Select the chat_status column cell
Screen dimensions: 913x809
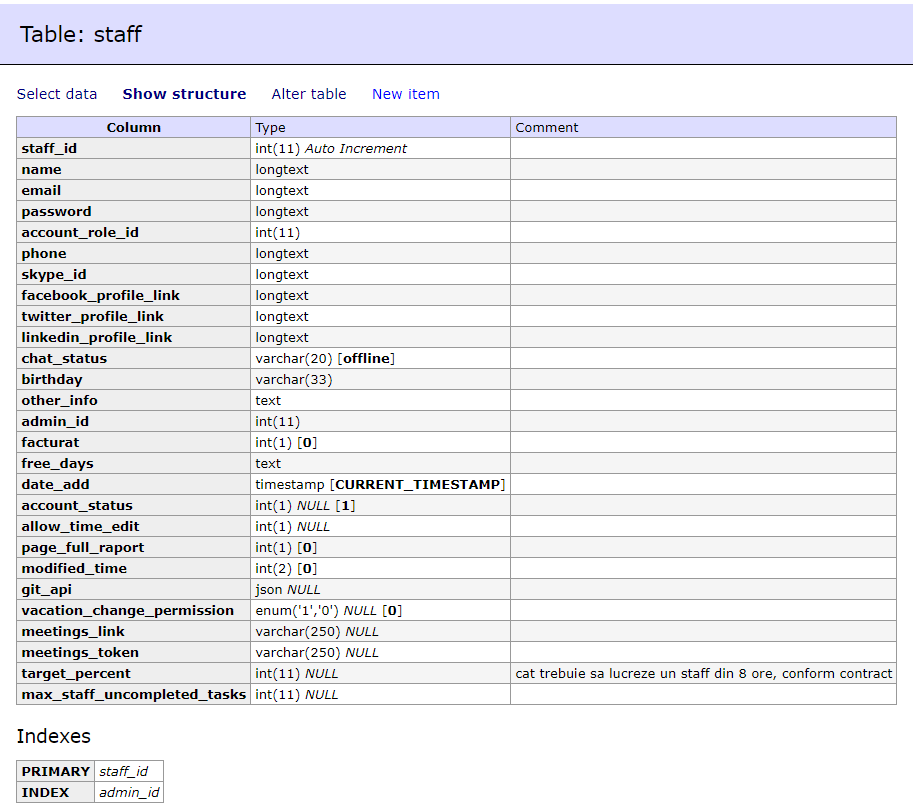(133, 358)
